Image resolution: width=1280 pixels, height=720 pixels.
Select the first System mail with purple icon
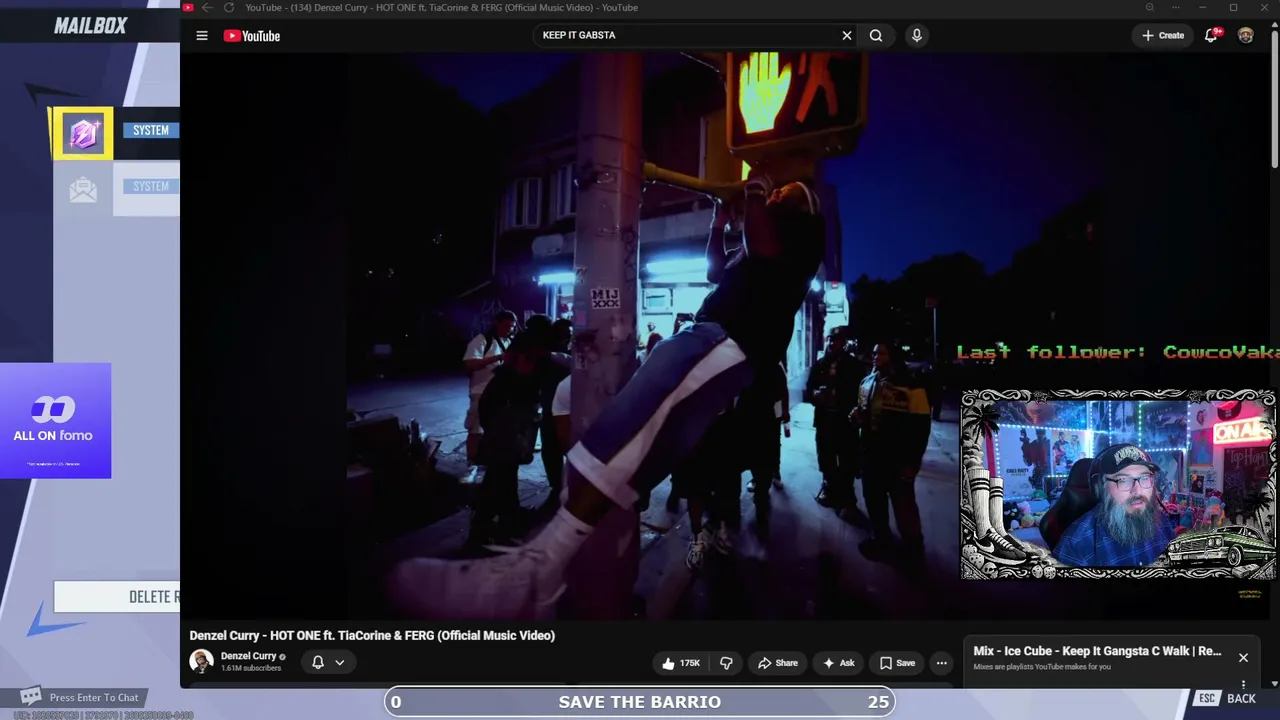pyautogui.click(x=83, y=132)
